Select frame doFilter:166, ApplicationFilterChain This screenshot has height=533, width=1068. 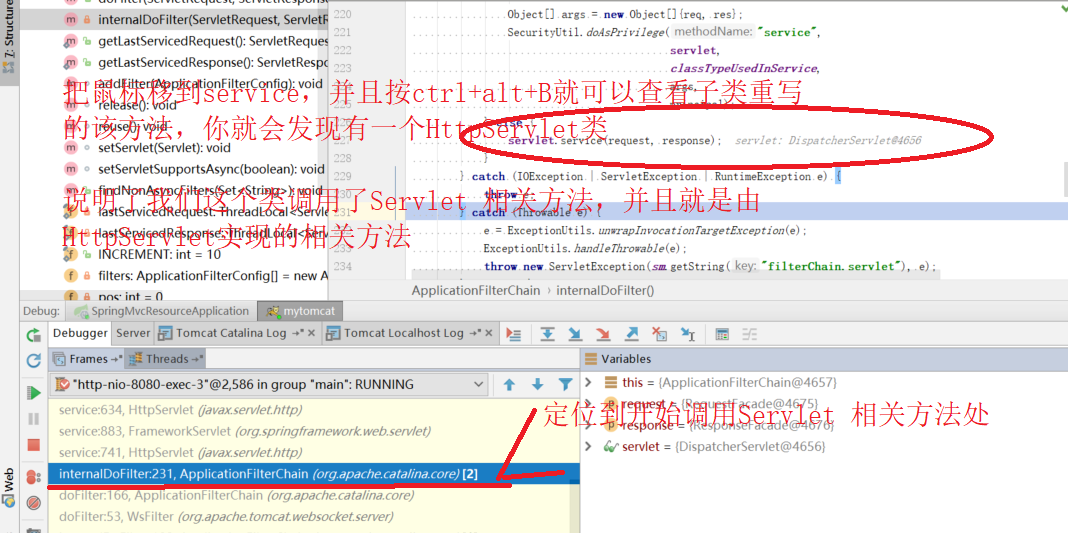click(313, 496)
